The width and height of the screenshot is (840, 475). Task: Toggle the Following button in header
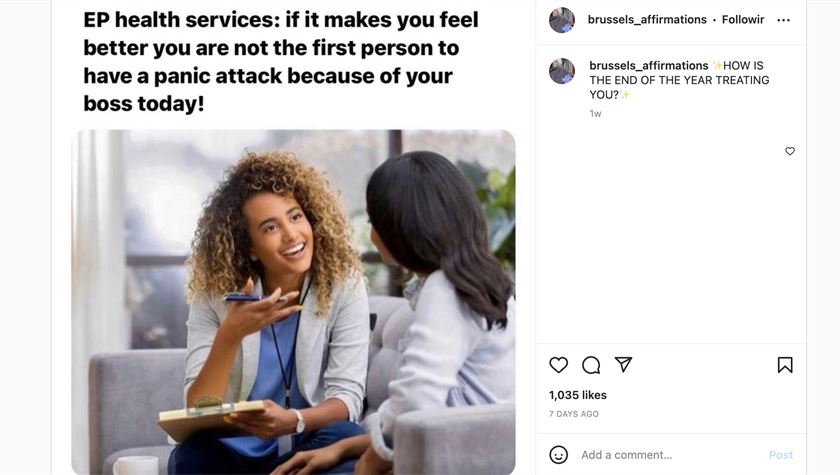click(x=742, y=19)
